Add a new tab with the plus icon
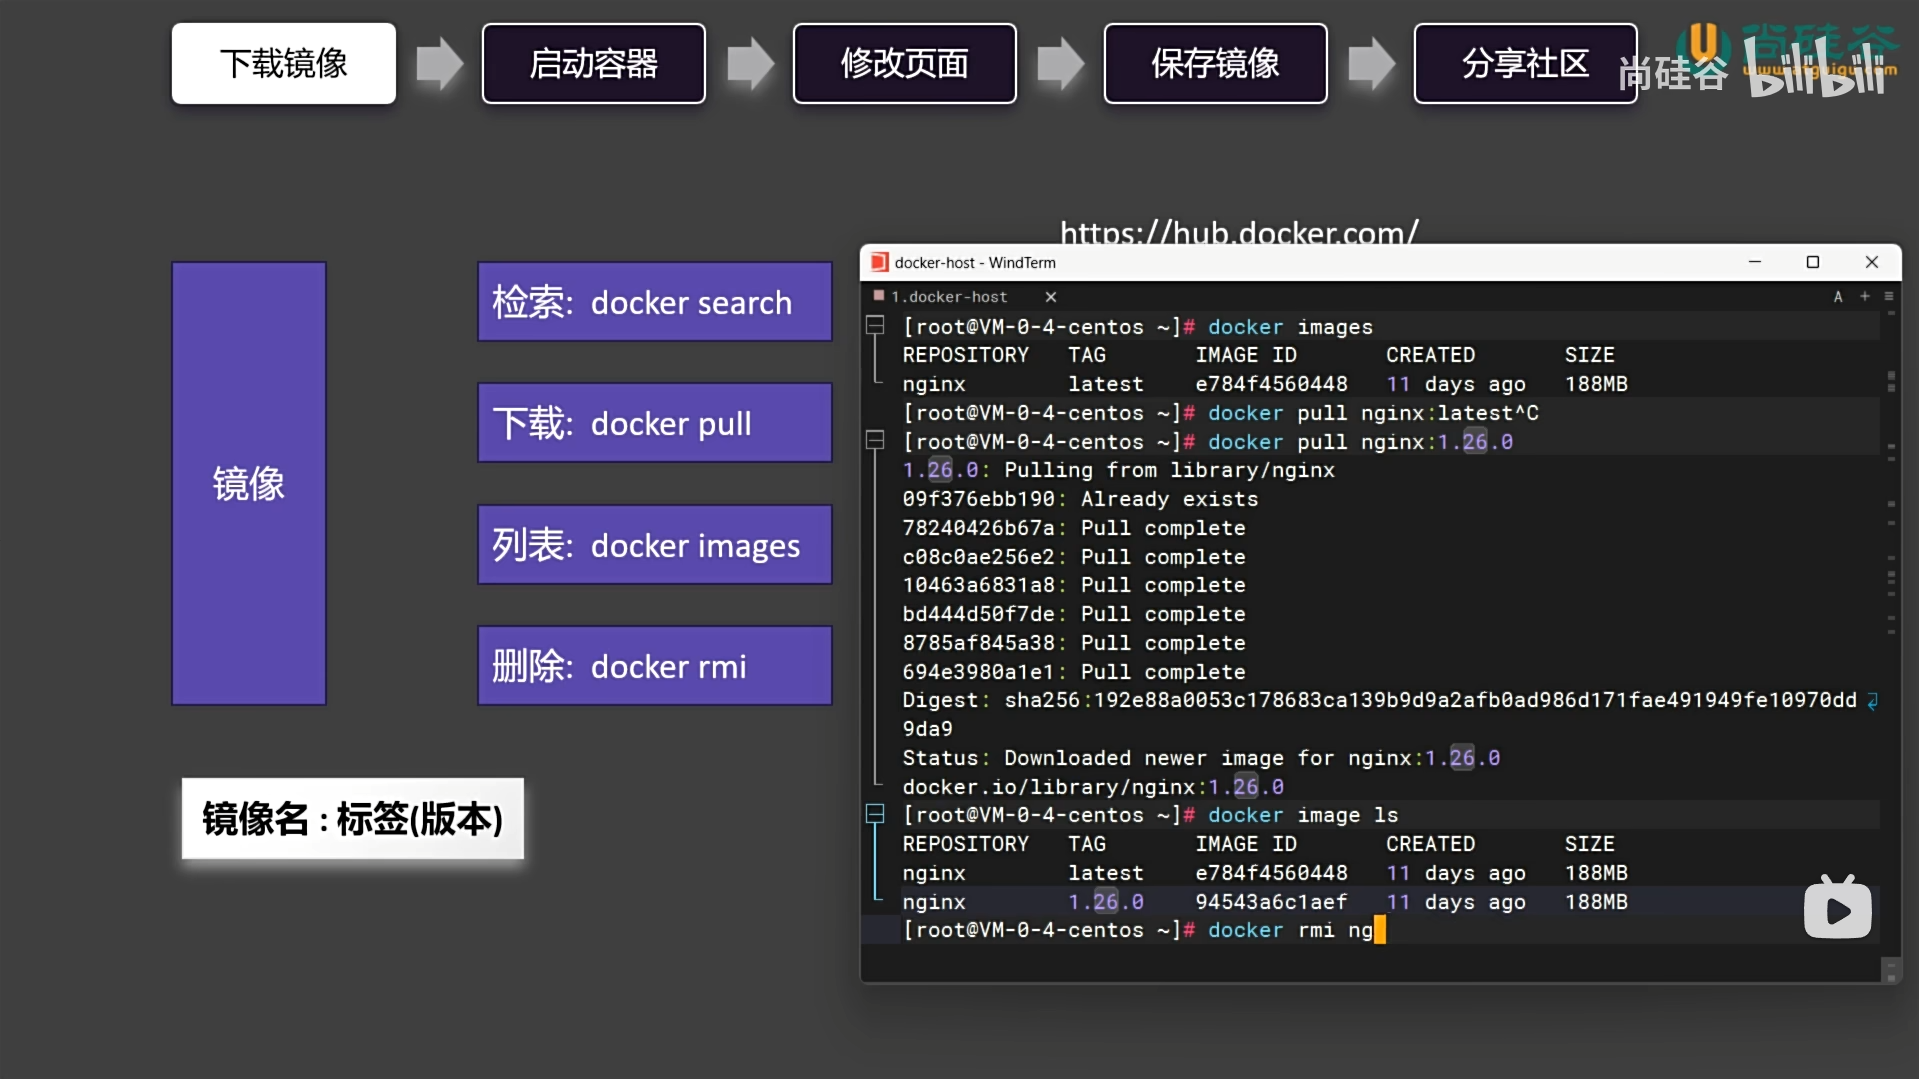The image size is (1919, 1079). 1865,296
